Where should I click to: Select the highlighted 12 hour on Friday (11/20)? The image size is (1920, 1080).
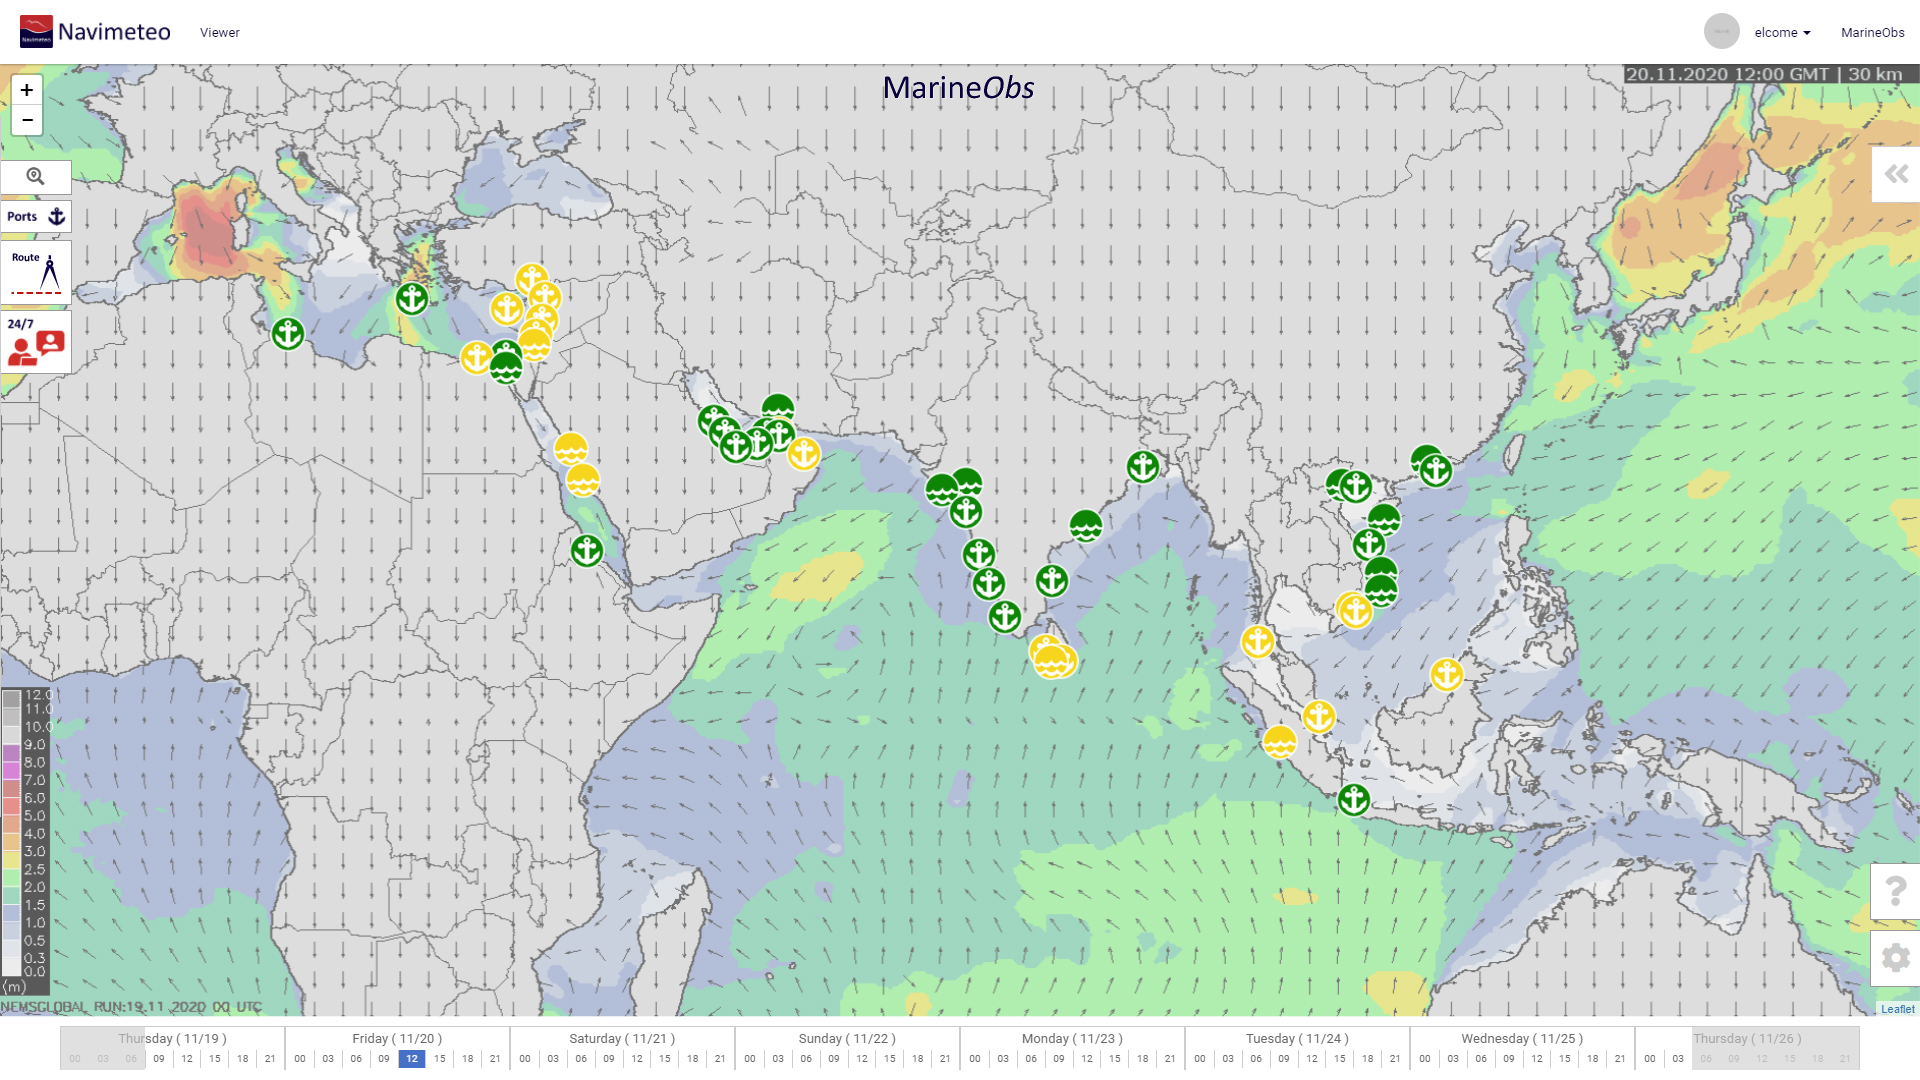(412, 1059)
